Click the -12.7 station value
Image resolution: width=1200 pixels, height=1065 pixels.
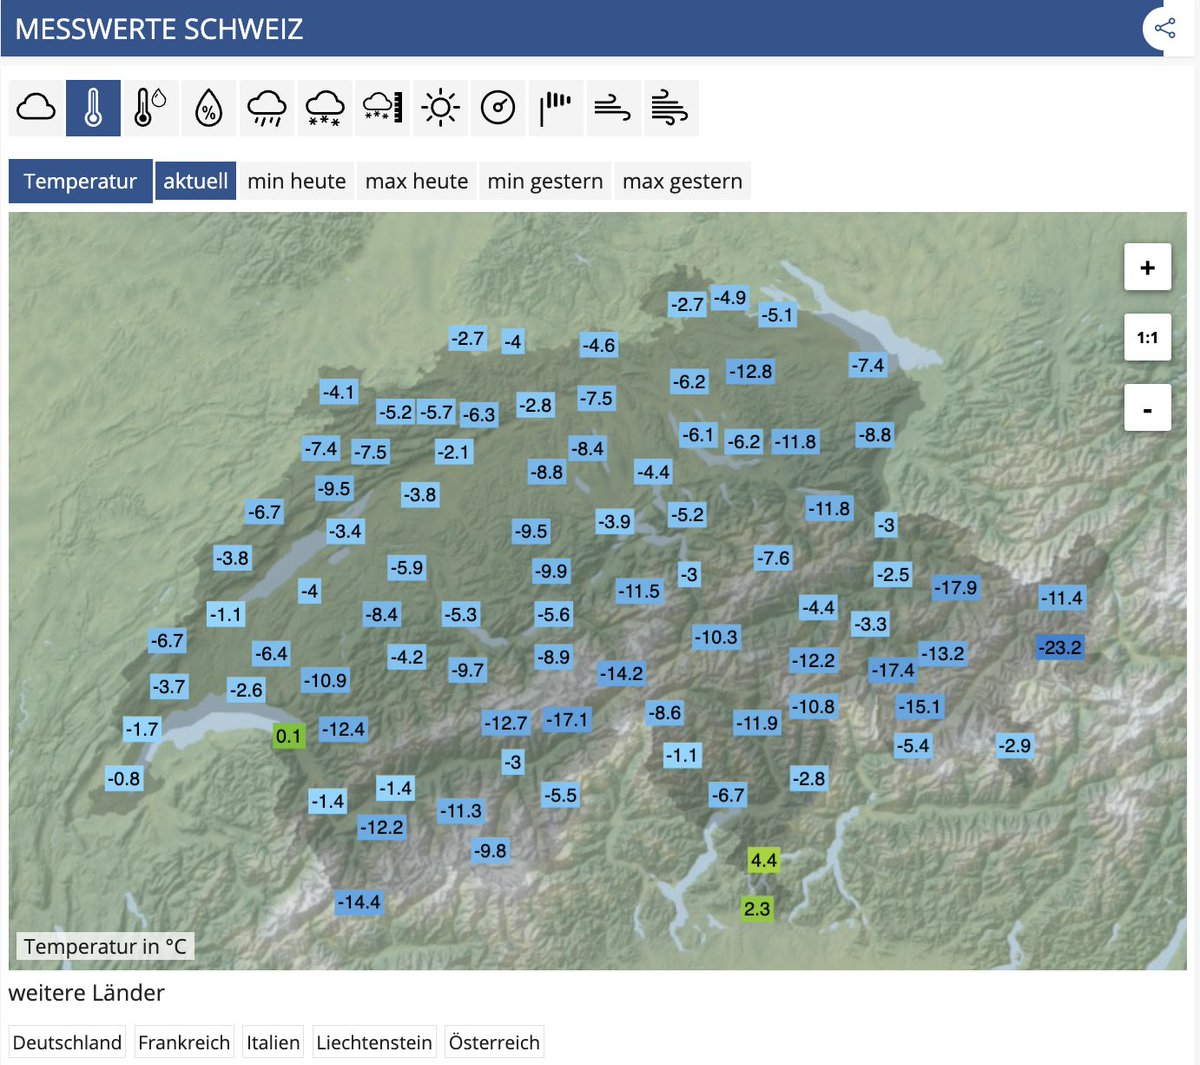tap(505, 722)
